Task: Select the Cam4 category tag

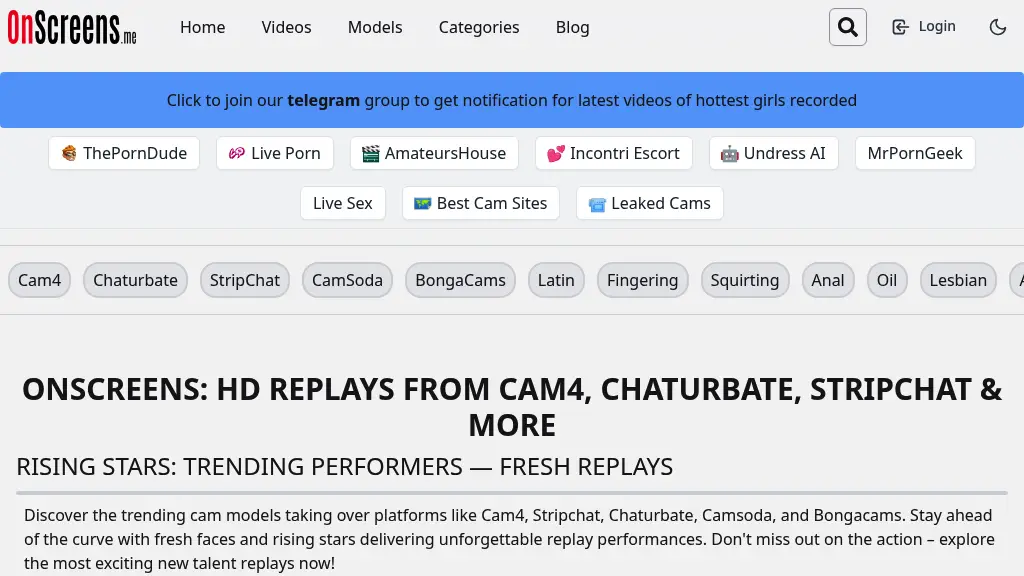Action: point(40,280)
